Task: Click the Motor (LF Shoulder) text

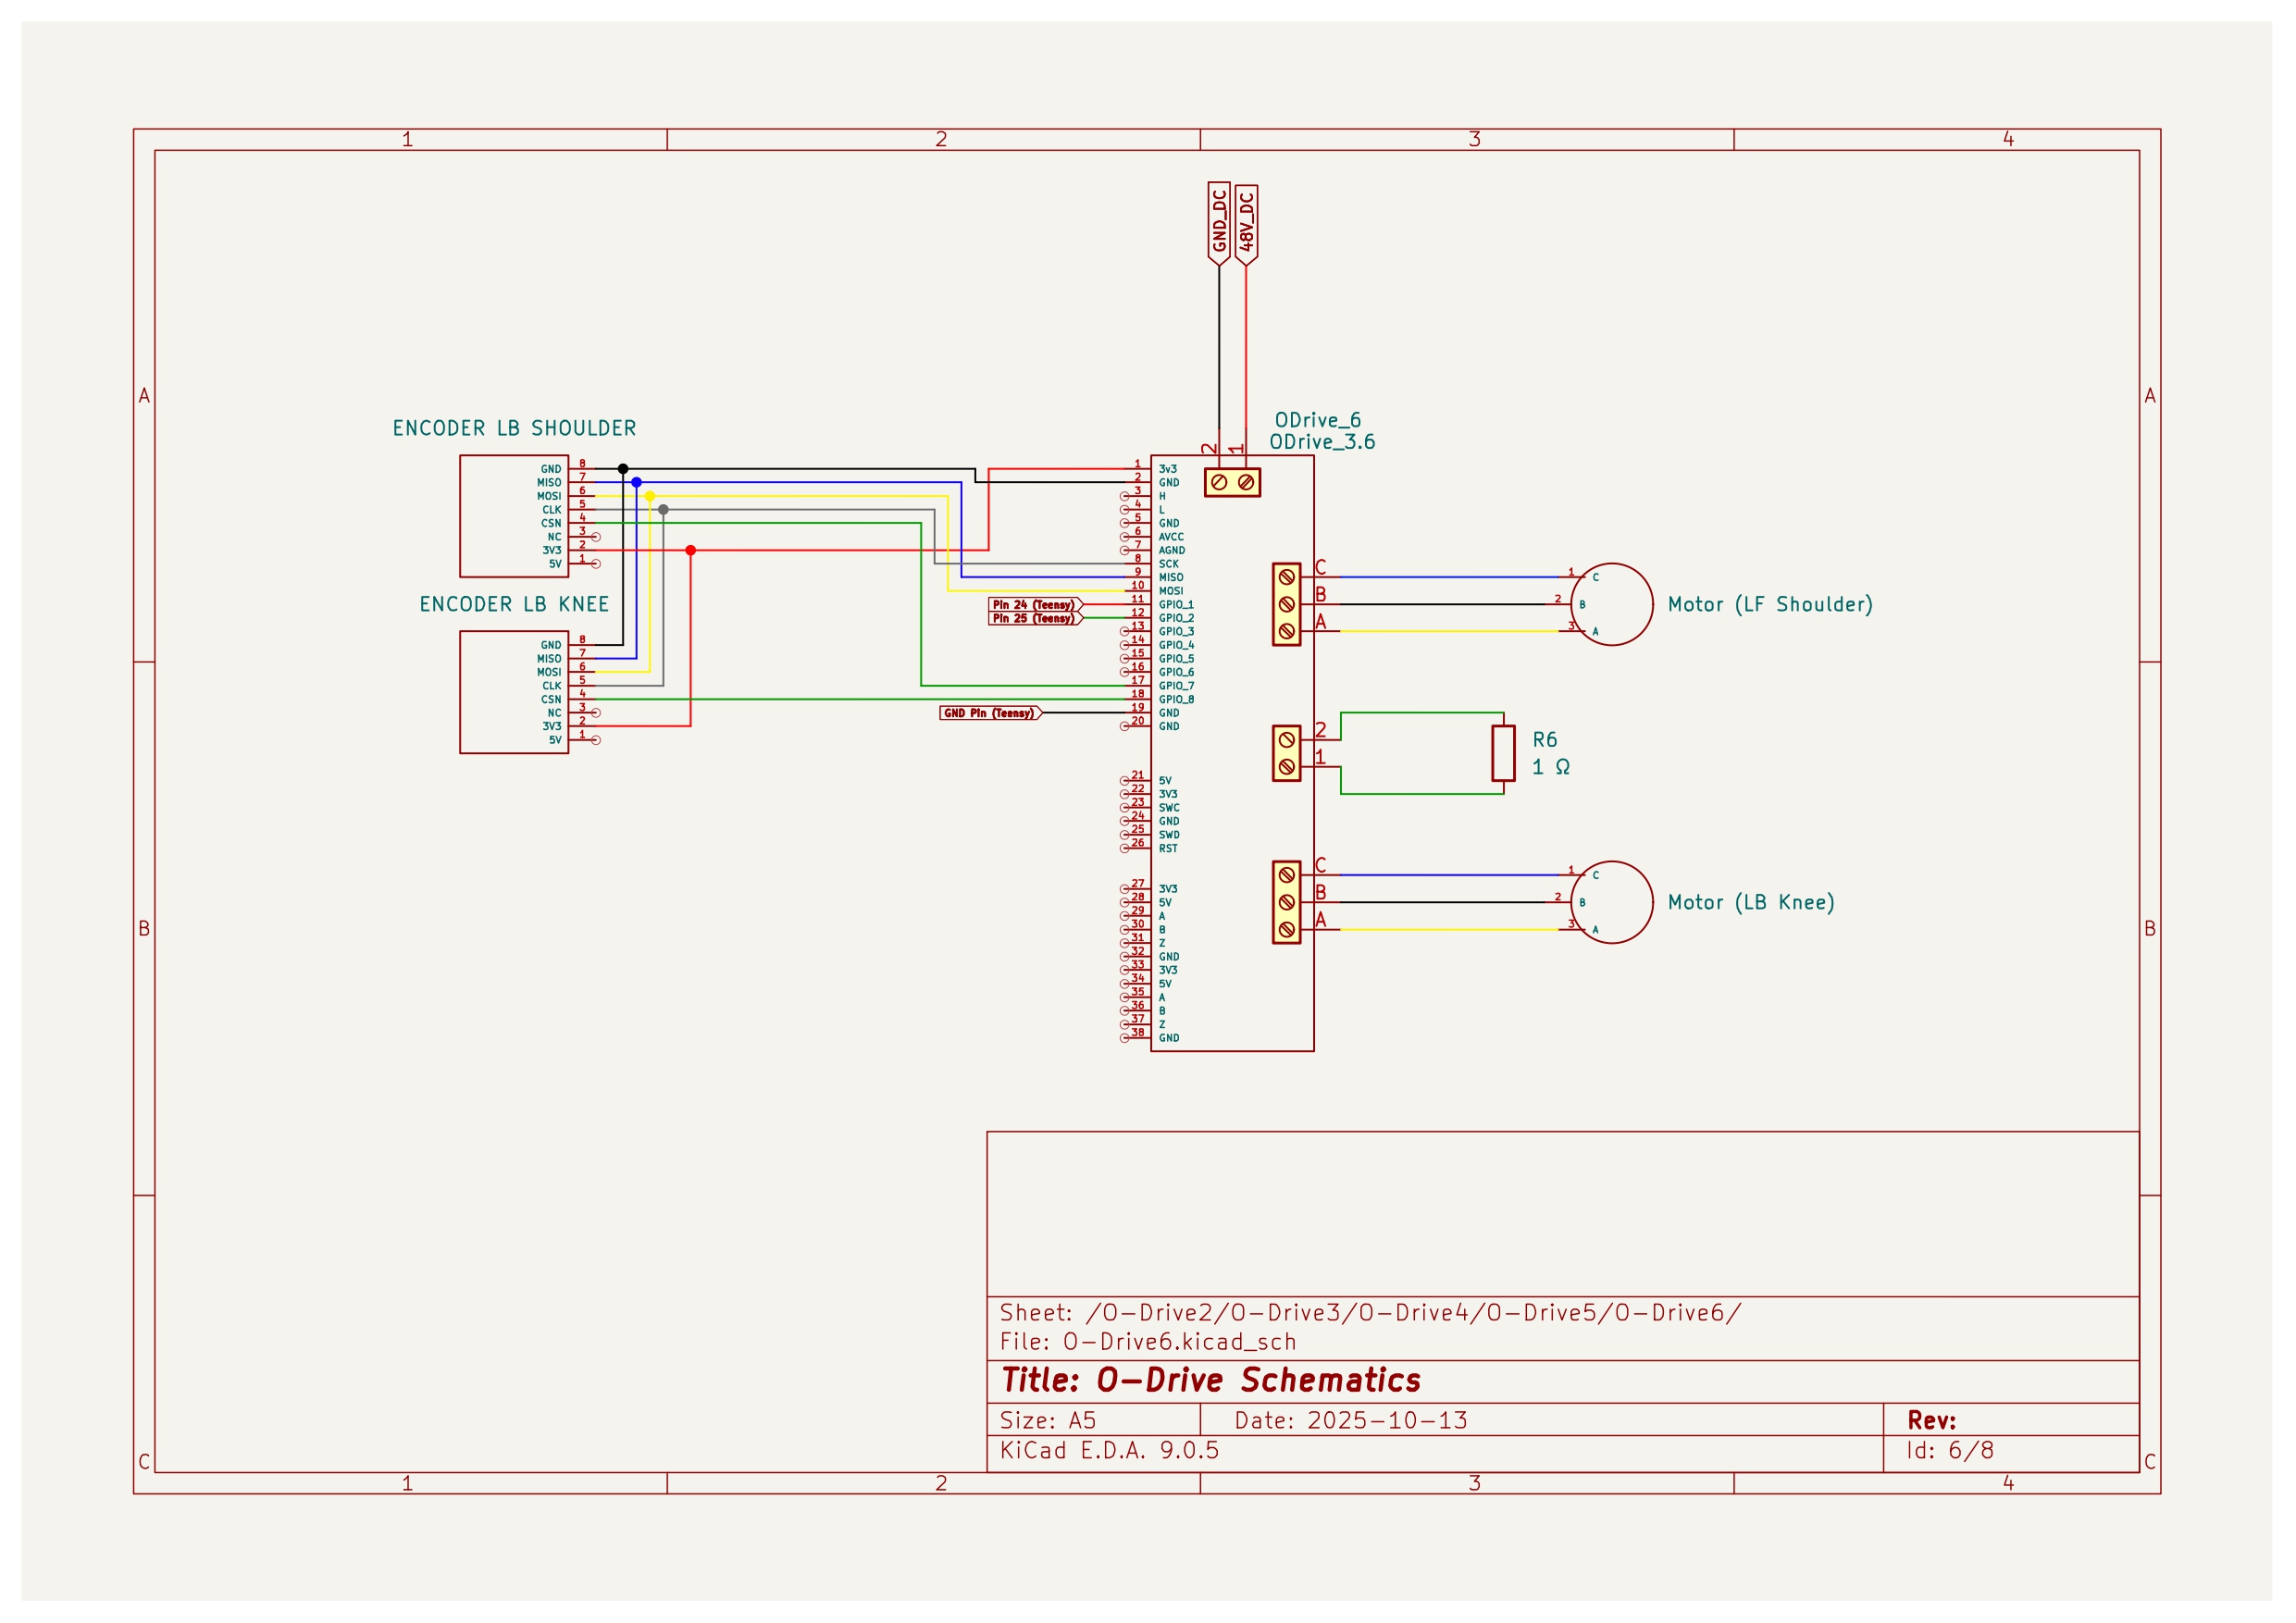Action: coord(1770,604)
